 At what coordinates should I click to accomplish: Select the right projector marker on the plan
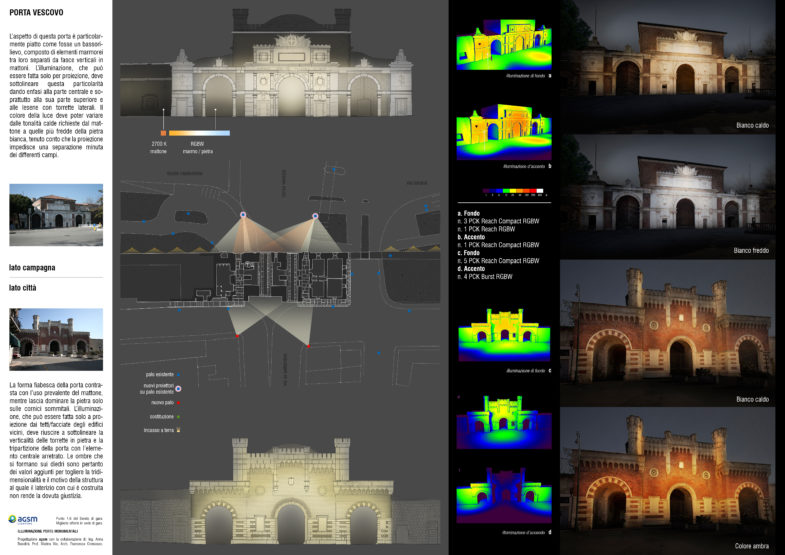(x=315, y=216)
